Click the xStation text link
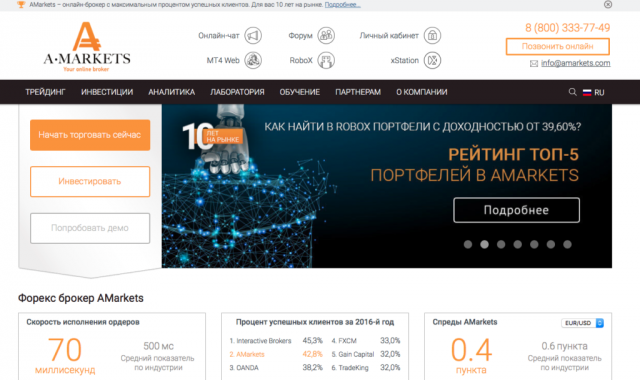 (404, 60)
